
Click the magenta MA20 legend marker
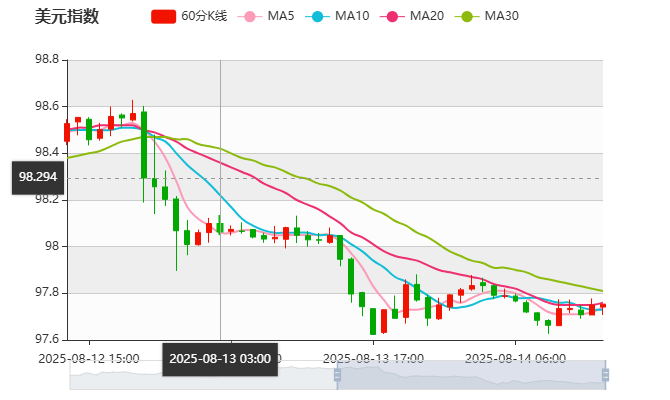[392, 16]
